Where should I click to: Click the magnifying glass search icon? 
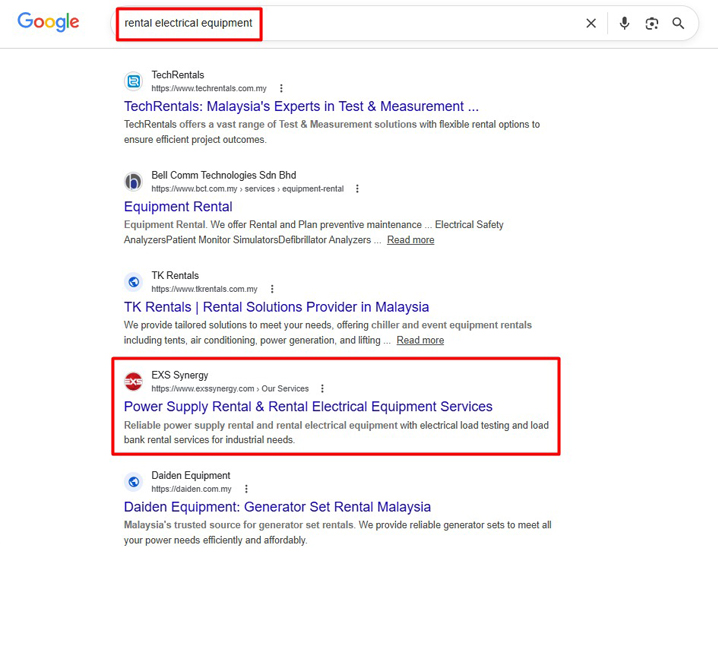click(678, 23)
